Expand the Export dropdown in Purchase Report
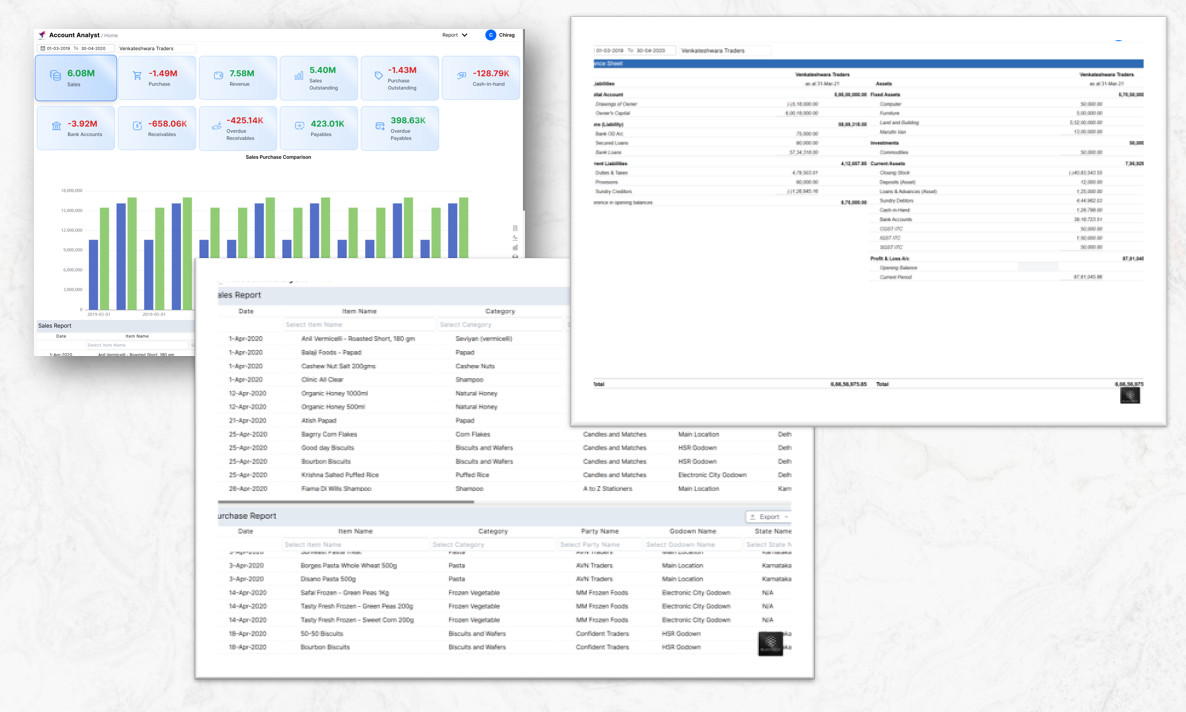This screenshot has width=1186, height=712. pos(769,517)
